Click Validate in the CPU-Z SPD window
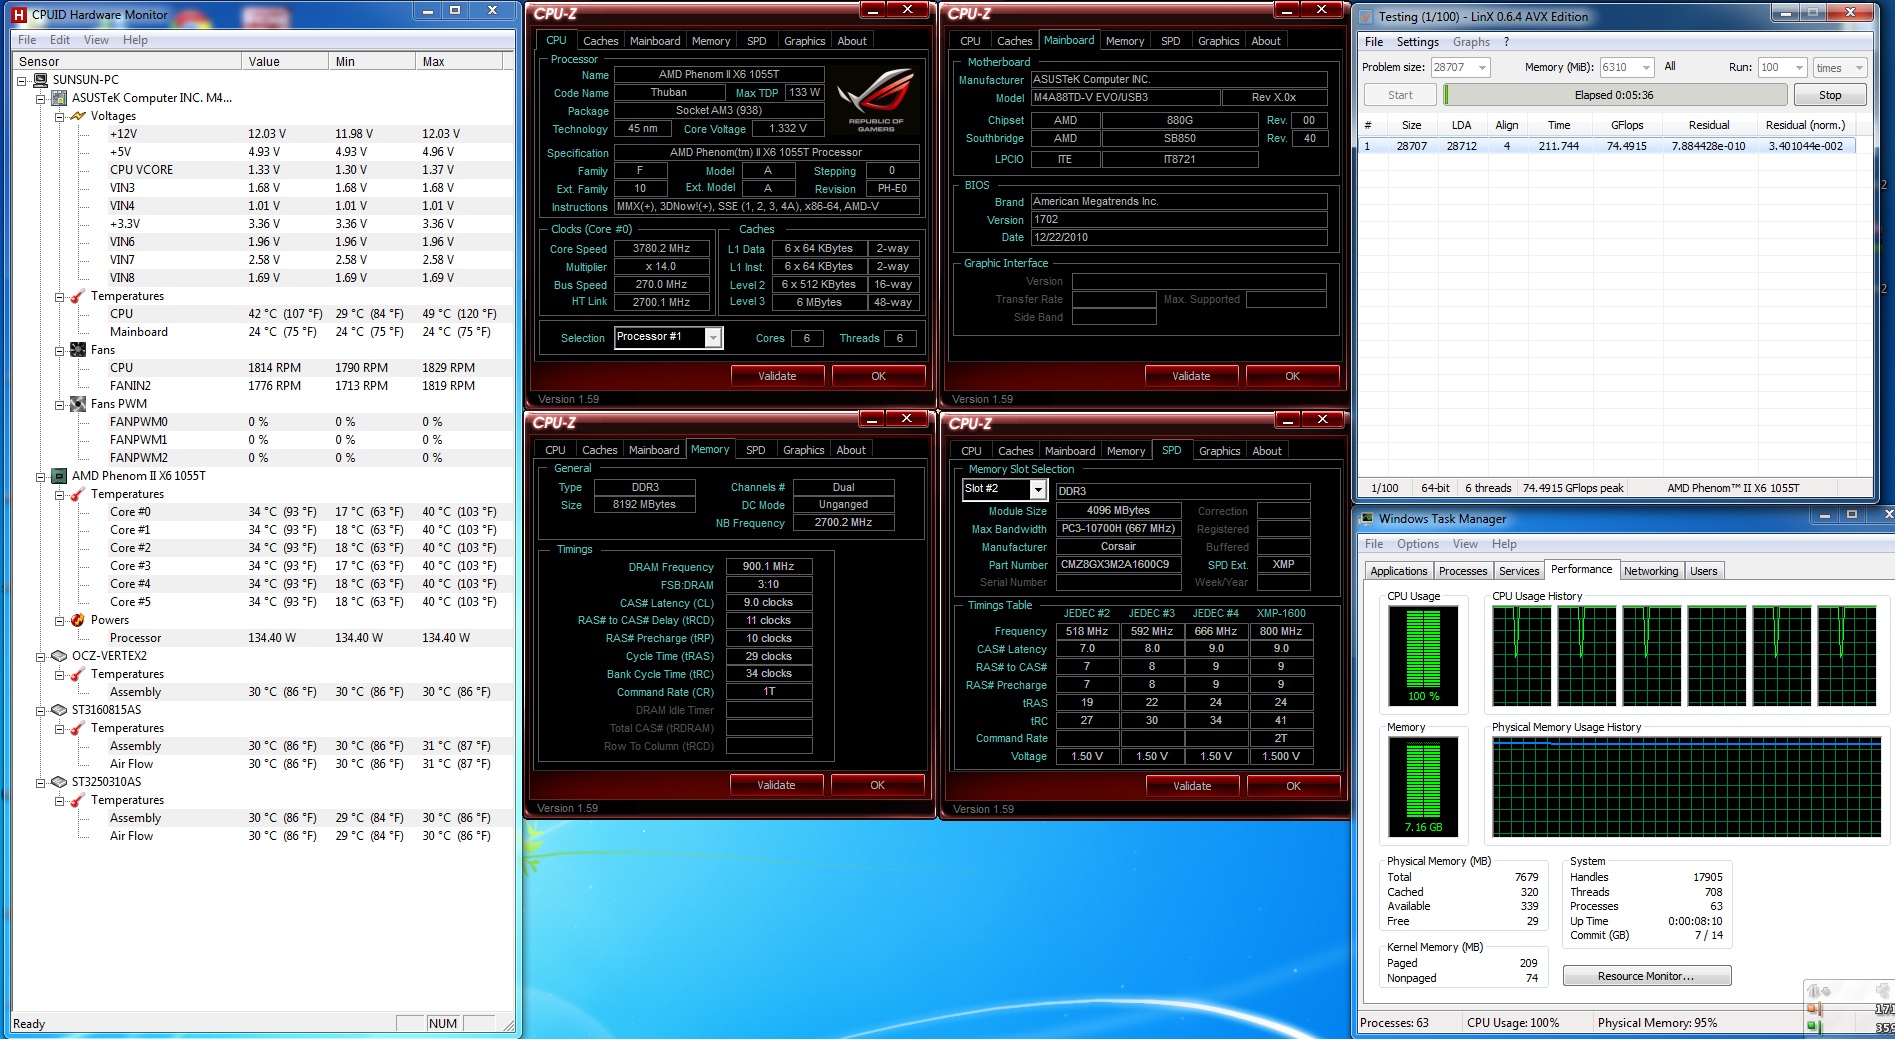The image size is (1895, 1040). coord(1192,786)
